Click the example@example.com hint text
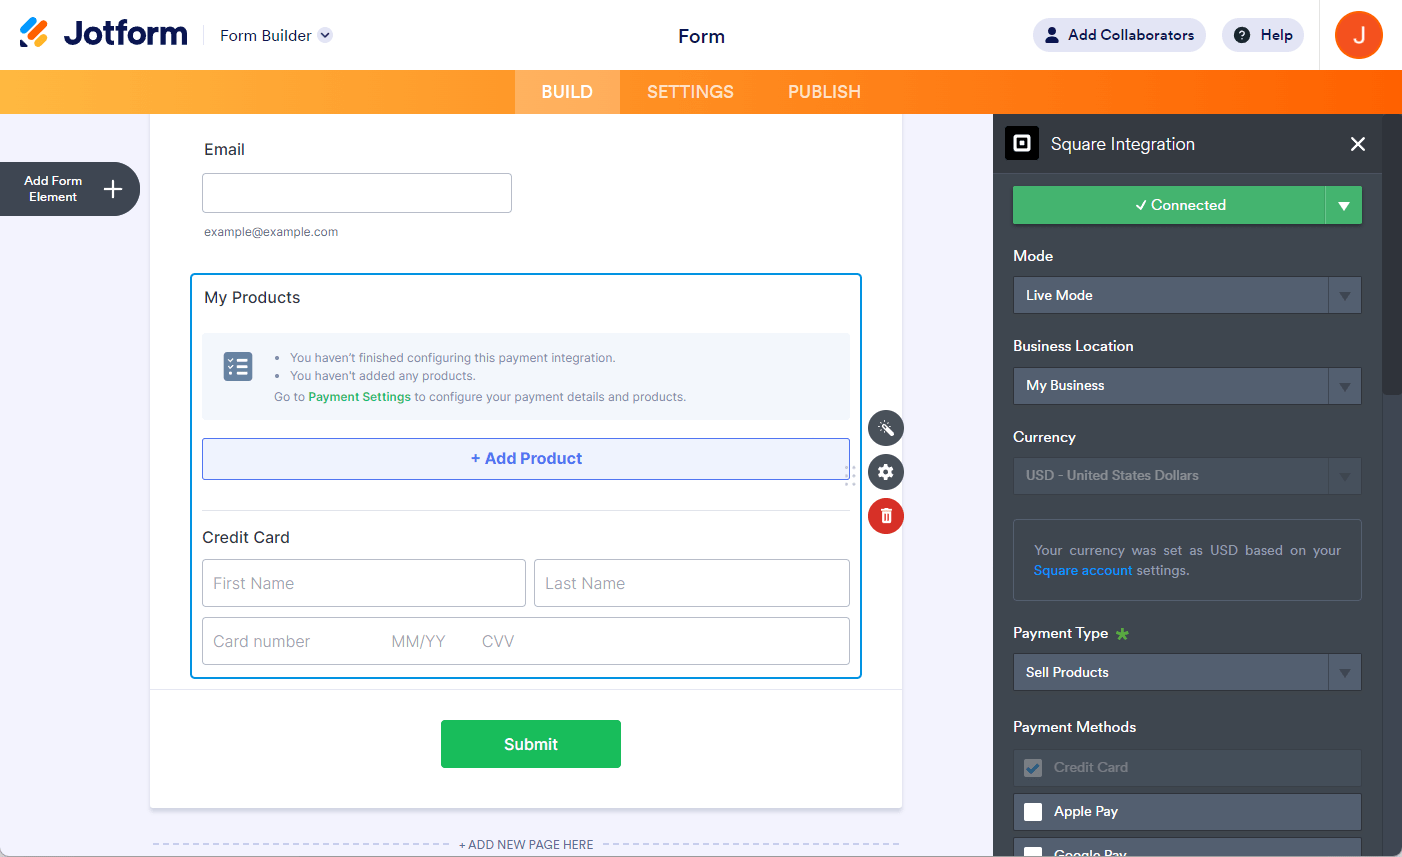1402x857 pixels. 271,232
